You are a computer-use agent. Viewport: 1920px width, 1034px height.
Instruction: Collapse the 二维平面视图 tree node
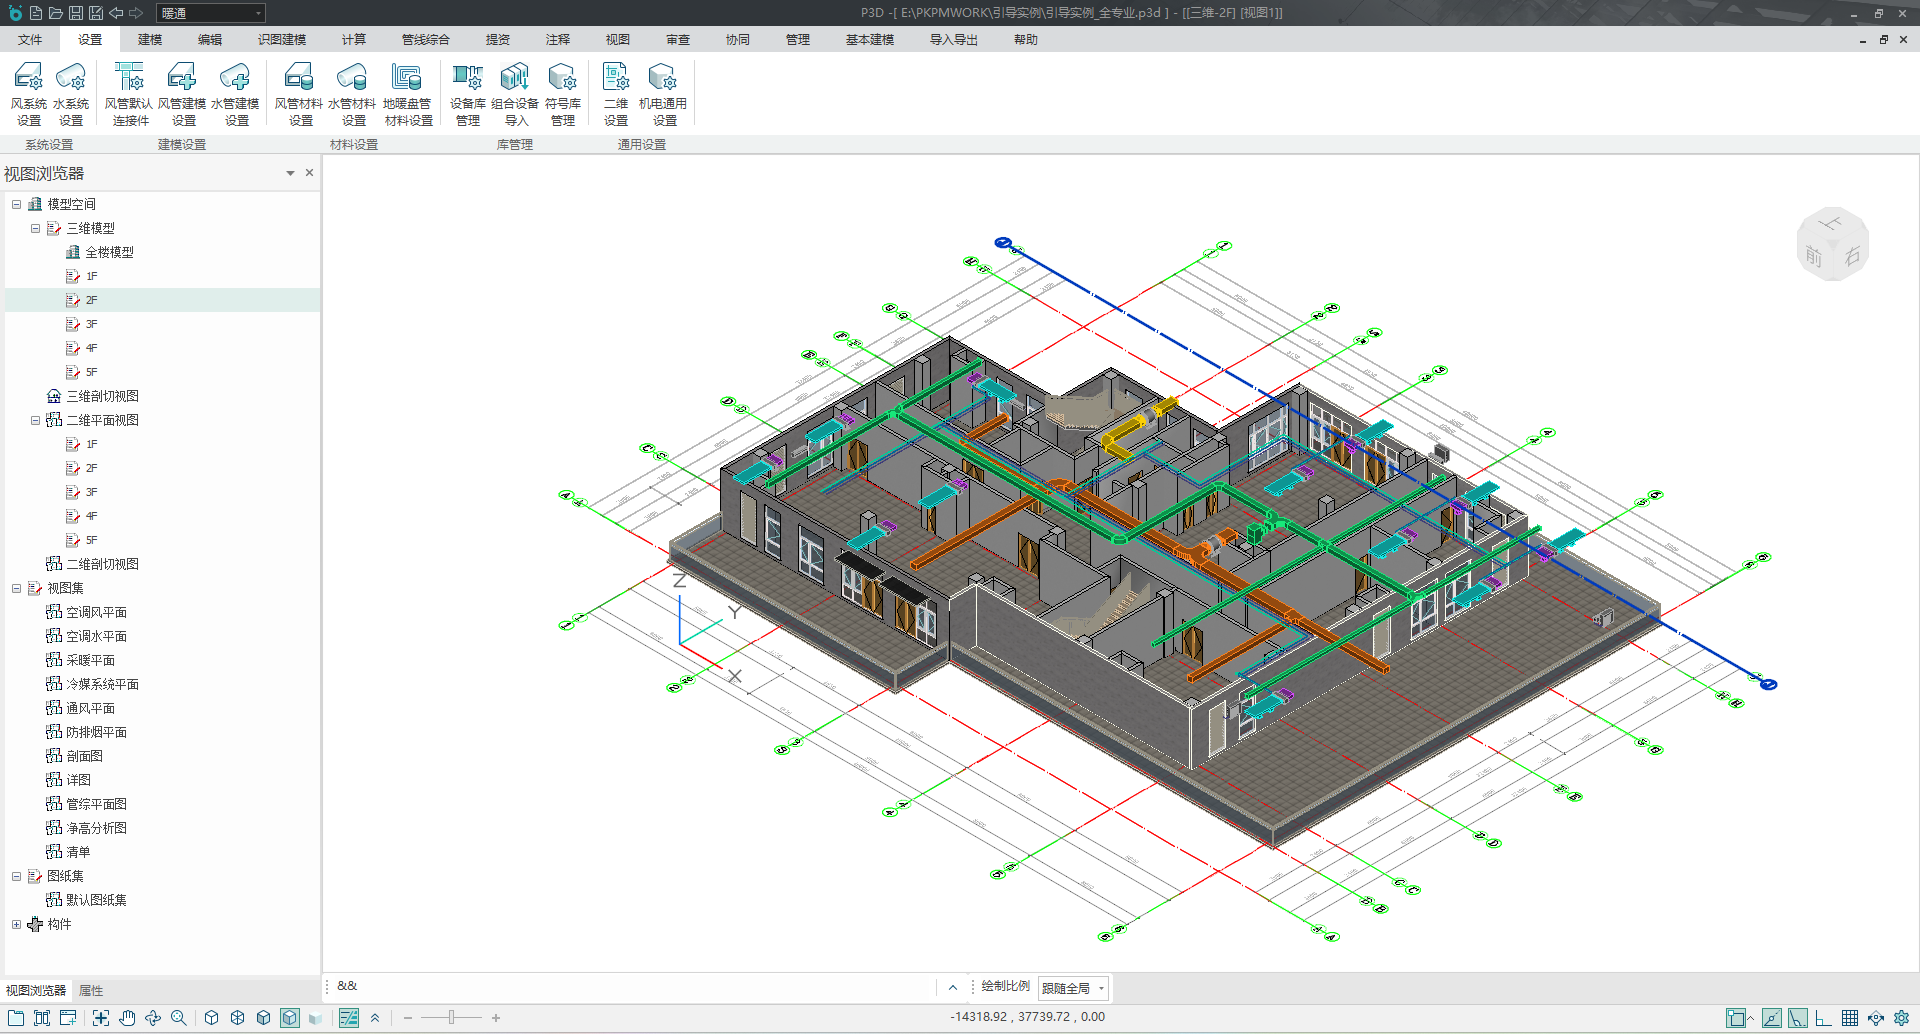coord(35,420)
